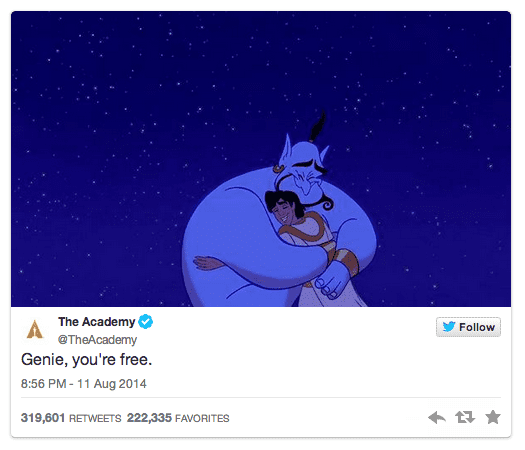Click Genie's face in the picture
The image size is (525, 450).
[305, 171]
